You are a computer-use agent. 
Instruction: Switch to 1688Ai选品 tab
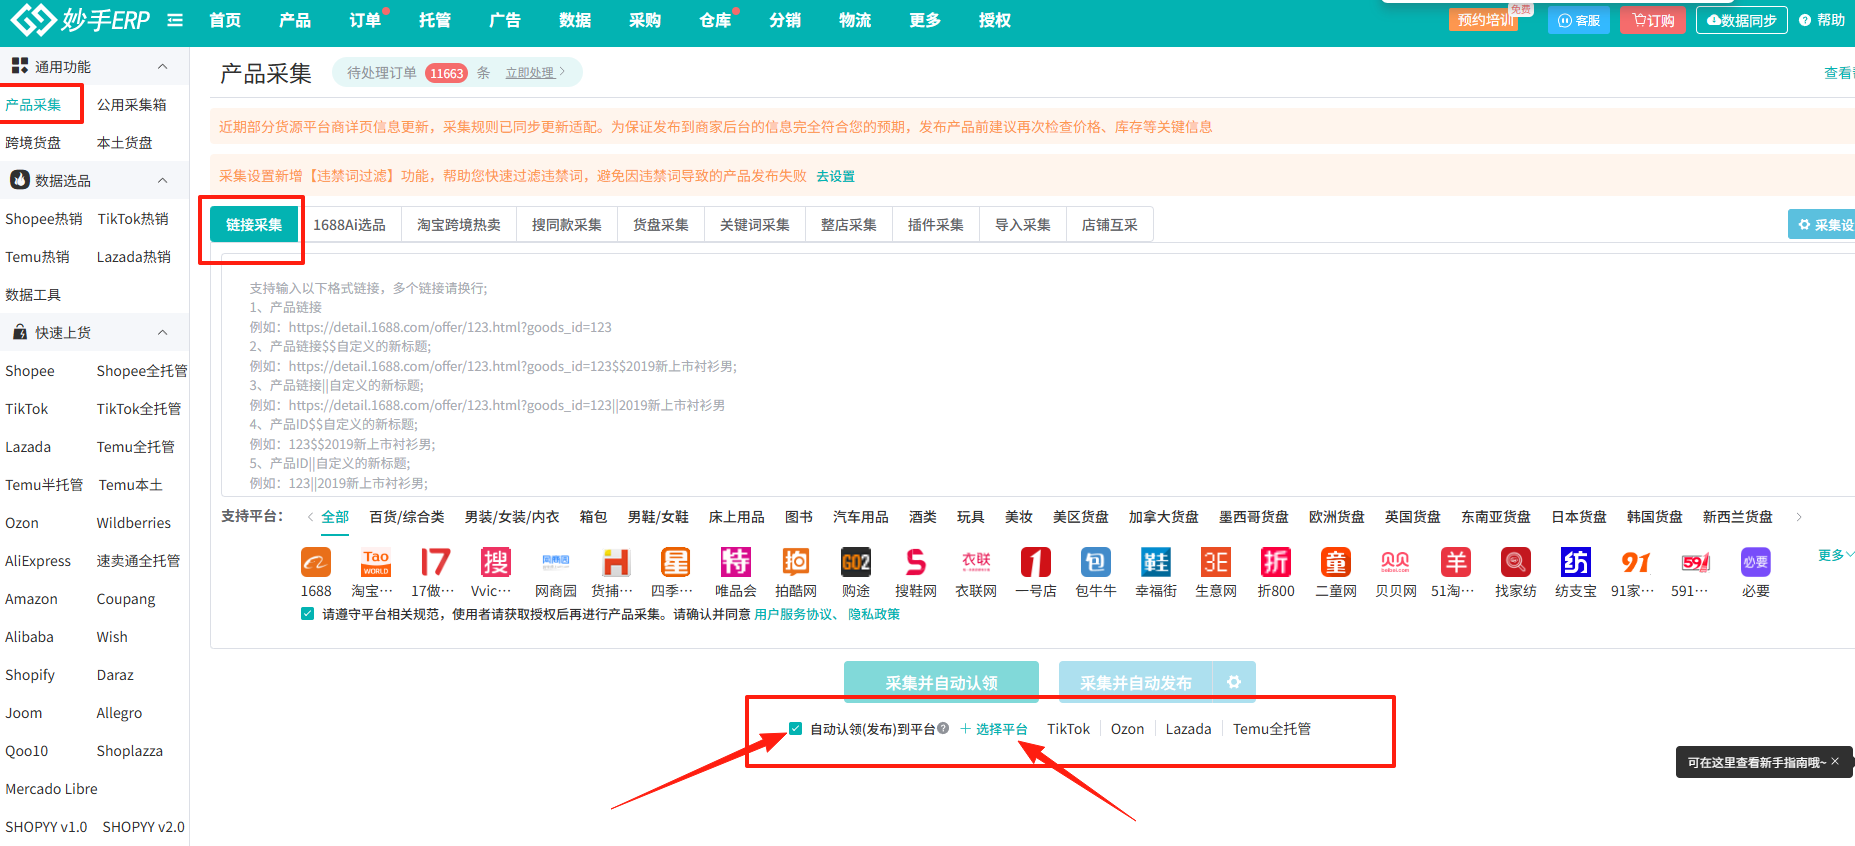[x=349, y=225]
